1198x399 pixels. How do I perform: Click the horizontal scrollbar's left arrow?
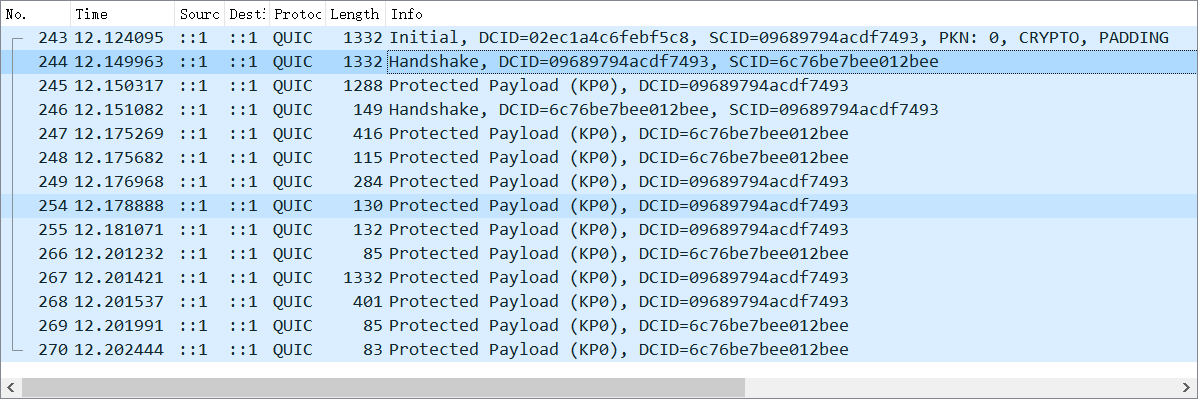tap(11, 388)
